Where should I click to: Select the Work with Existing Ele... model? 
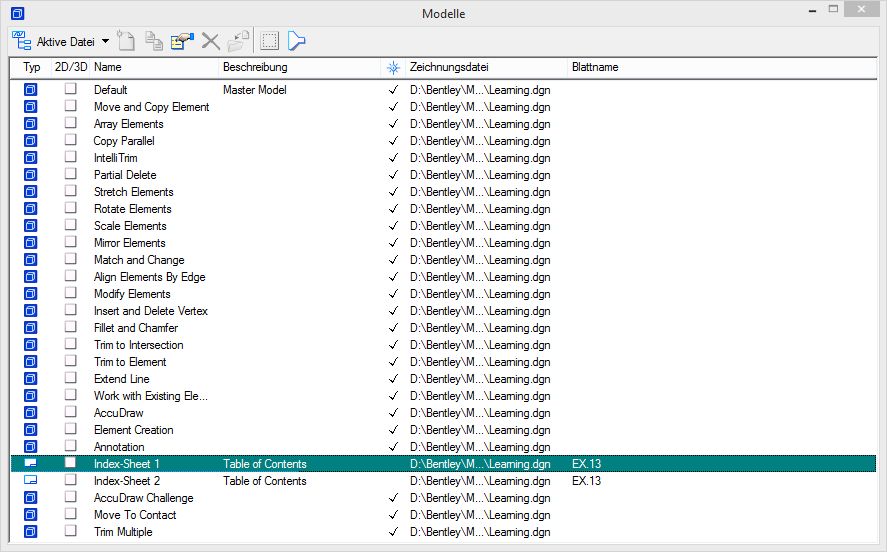[x=150, y=395]
